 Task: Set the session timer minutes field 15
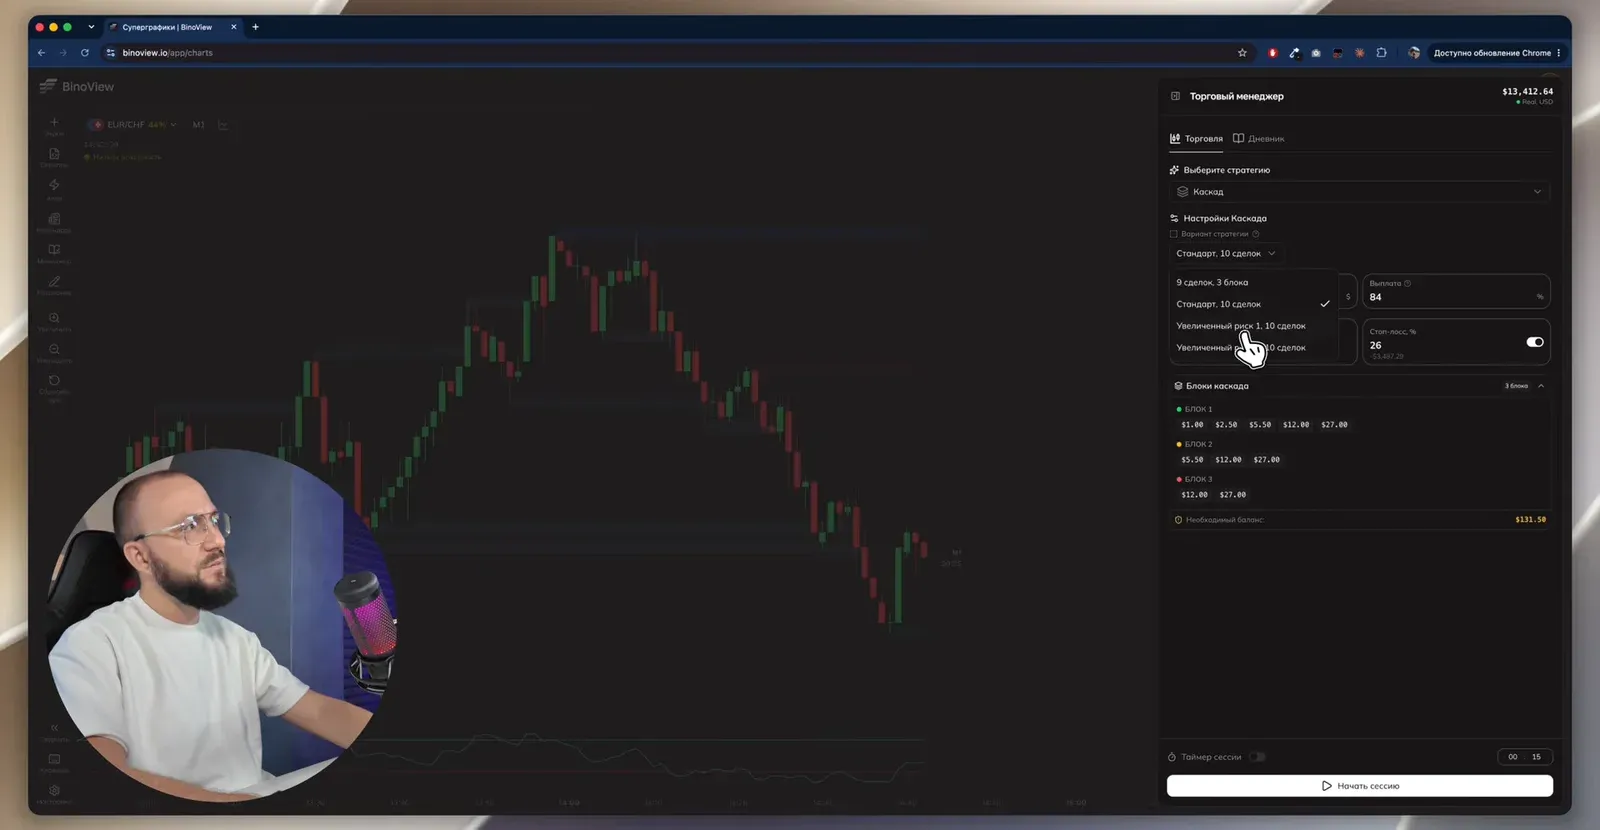(1537, 757)
